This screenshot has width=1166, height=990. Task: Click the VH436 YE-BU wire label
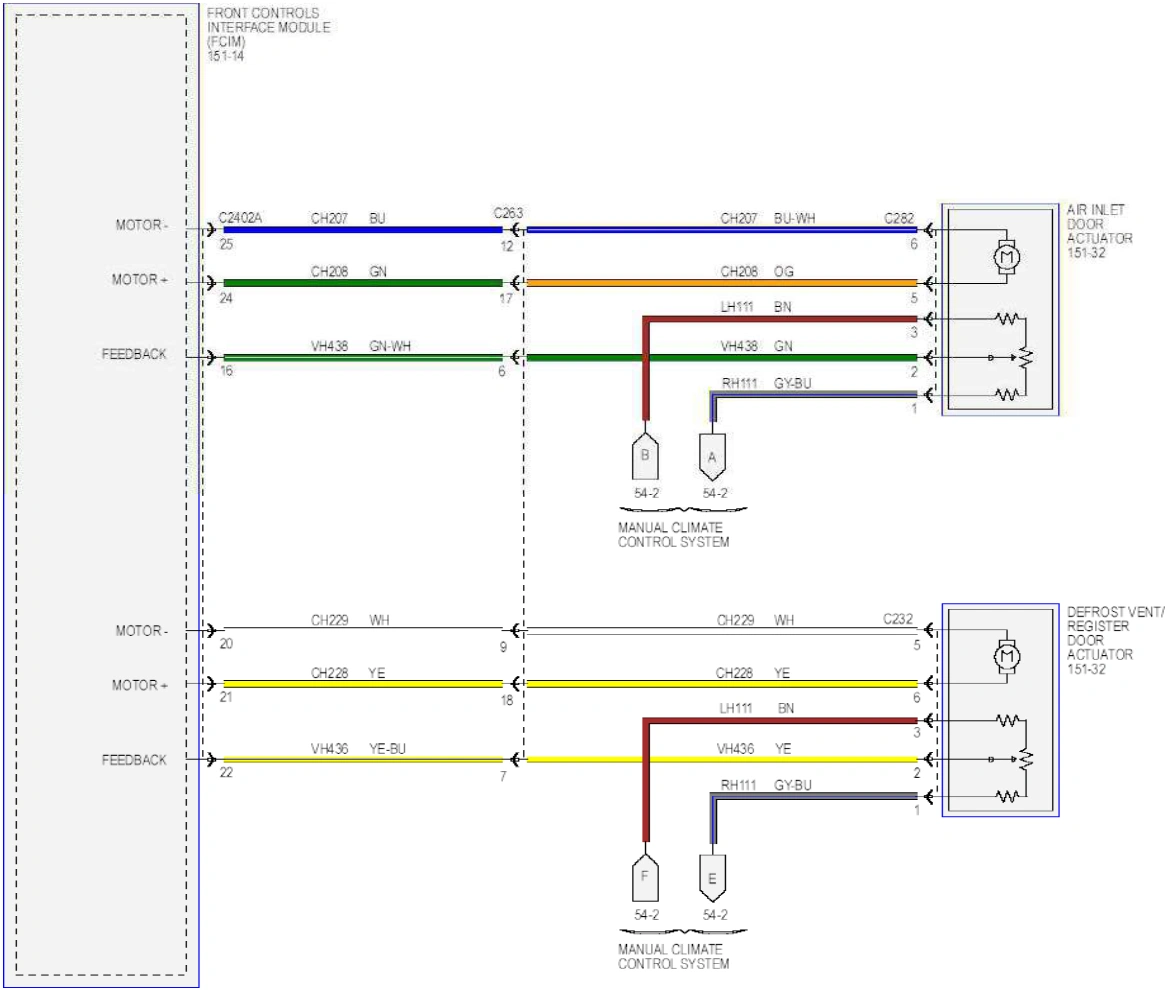(x=358, y=748)
